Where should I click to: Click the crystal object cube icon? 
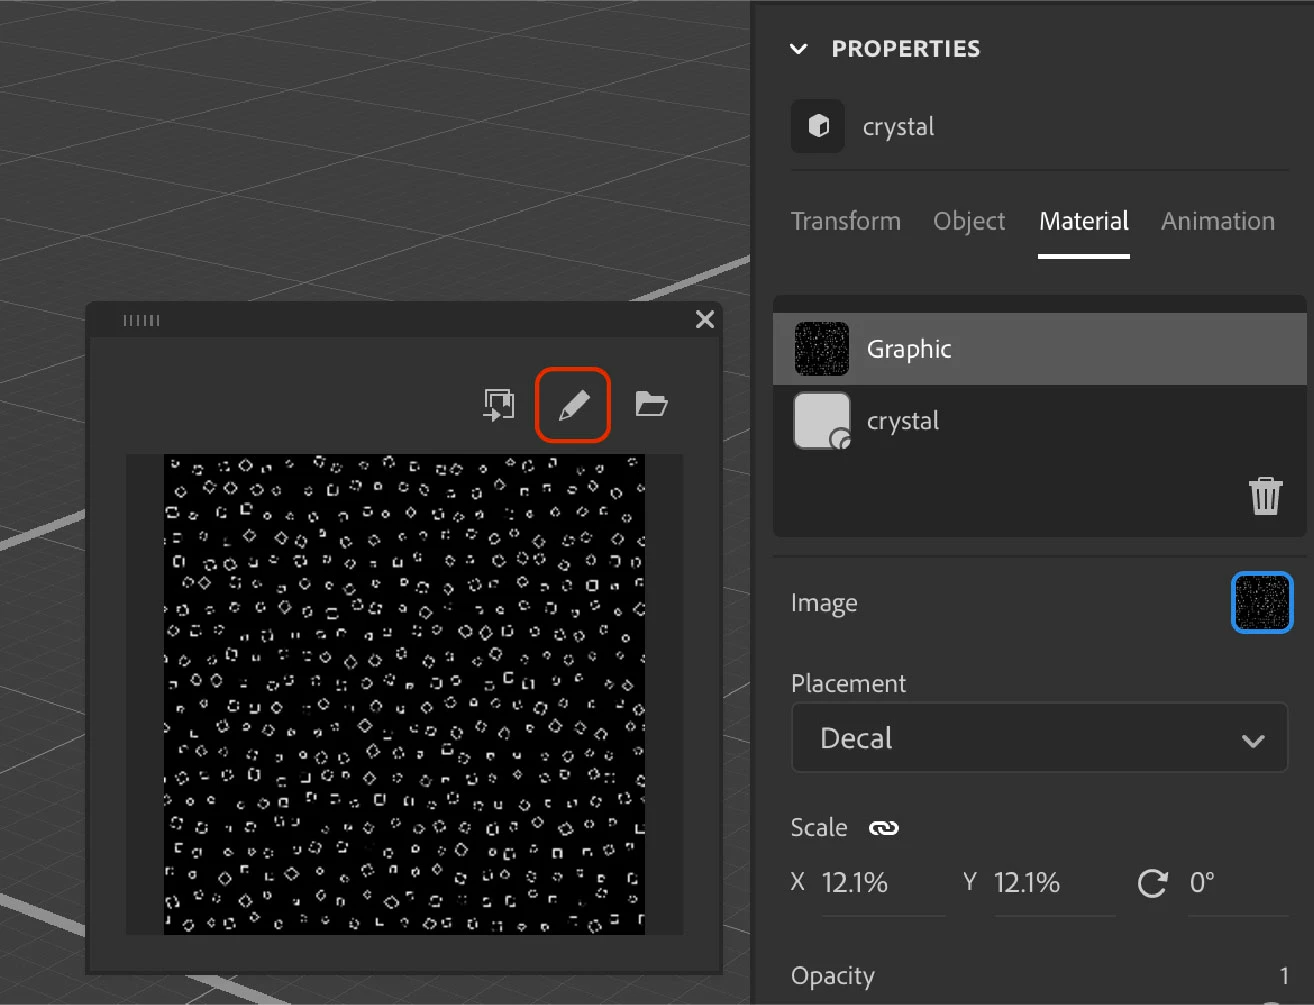(818, 126)
